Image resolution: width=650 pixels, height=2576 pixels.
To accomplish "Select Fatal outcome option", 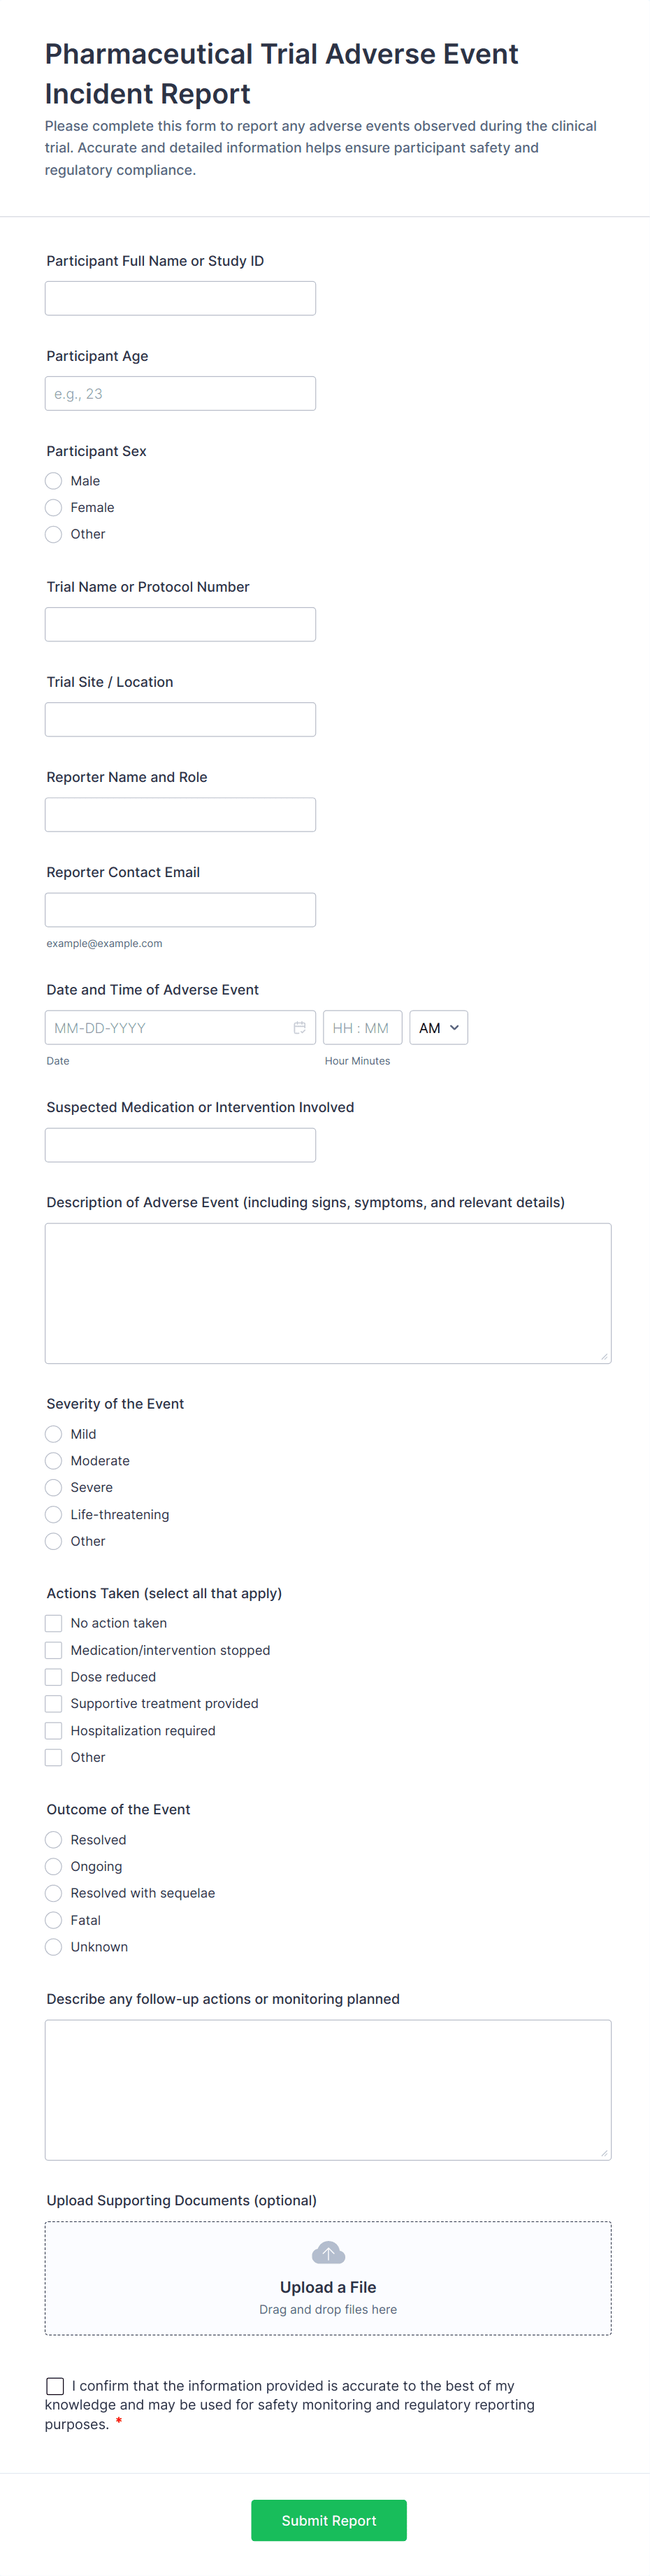I will (x=54, y=1920).
